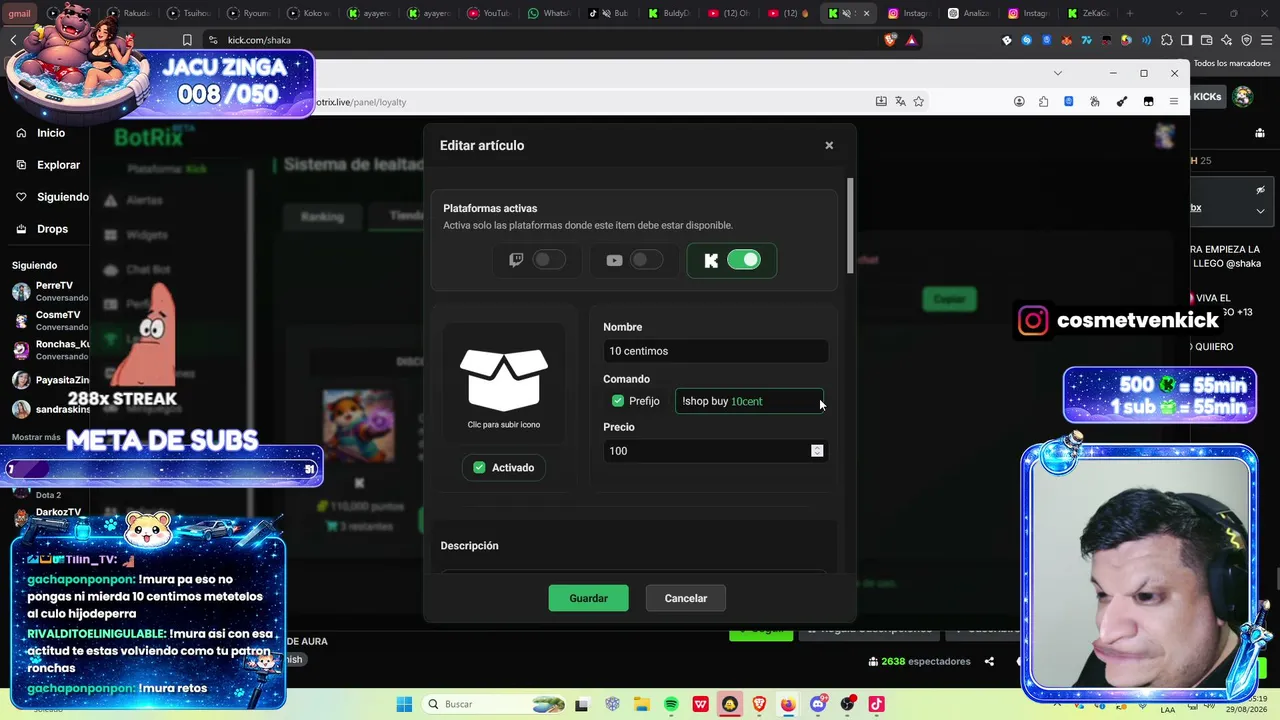Viewport: 1280px width, 720px height.
Task: Open PerreTV channel in Siguiendo list
Action: coord(50,291)
